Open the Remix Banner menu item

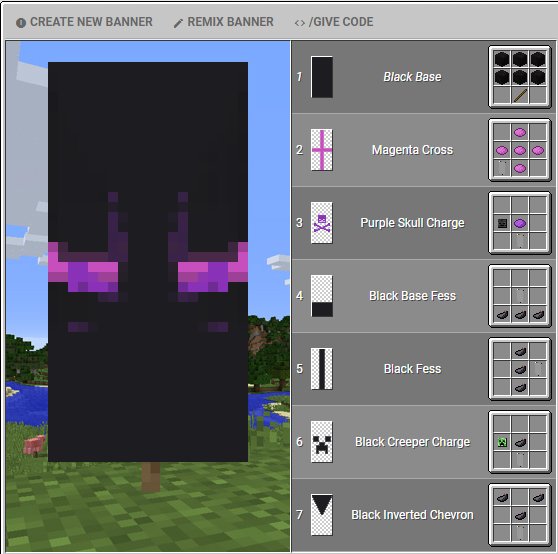click(223, 22)
